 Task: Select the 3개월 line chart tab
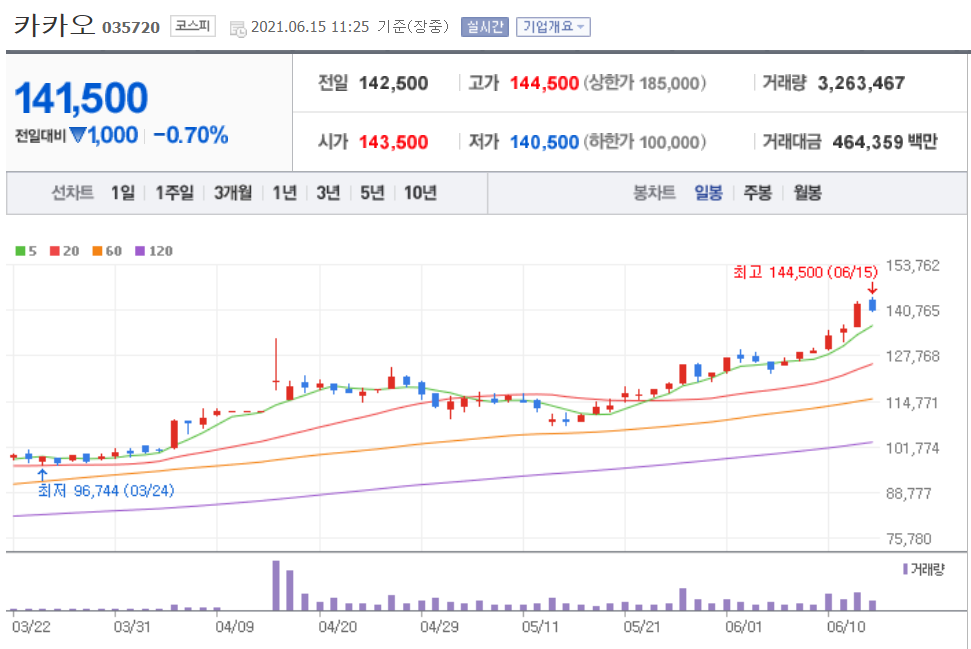[233, 193]
